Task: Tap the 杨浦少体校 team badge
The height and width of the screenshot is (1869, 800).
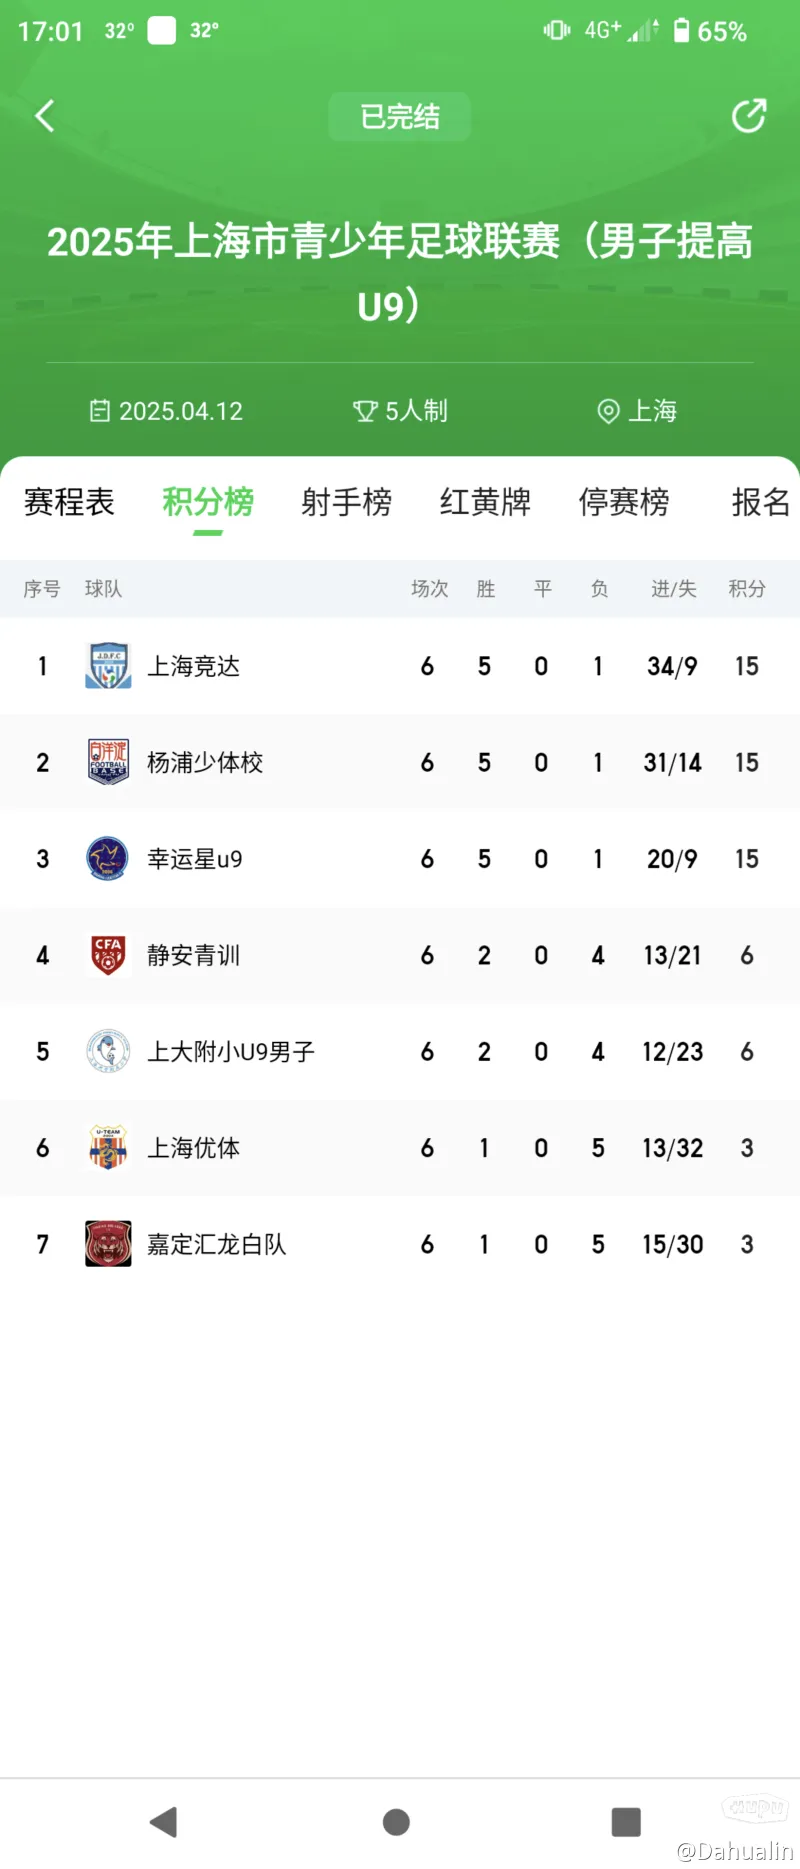Action: (108, 762)
